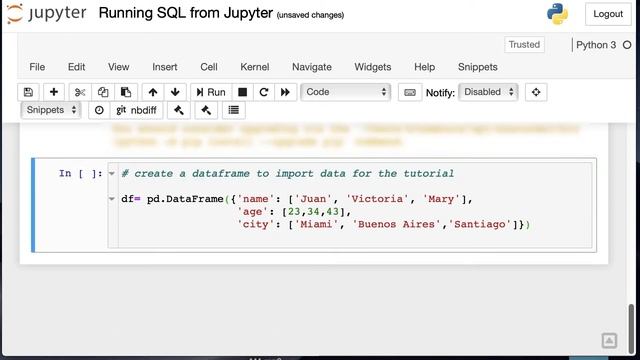Open the Snippets menu in menu bar
The image size is (640, 360).
pyautogui.click(x=478, y=67)
